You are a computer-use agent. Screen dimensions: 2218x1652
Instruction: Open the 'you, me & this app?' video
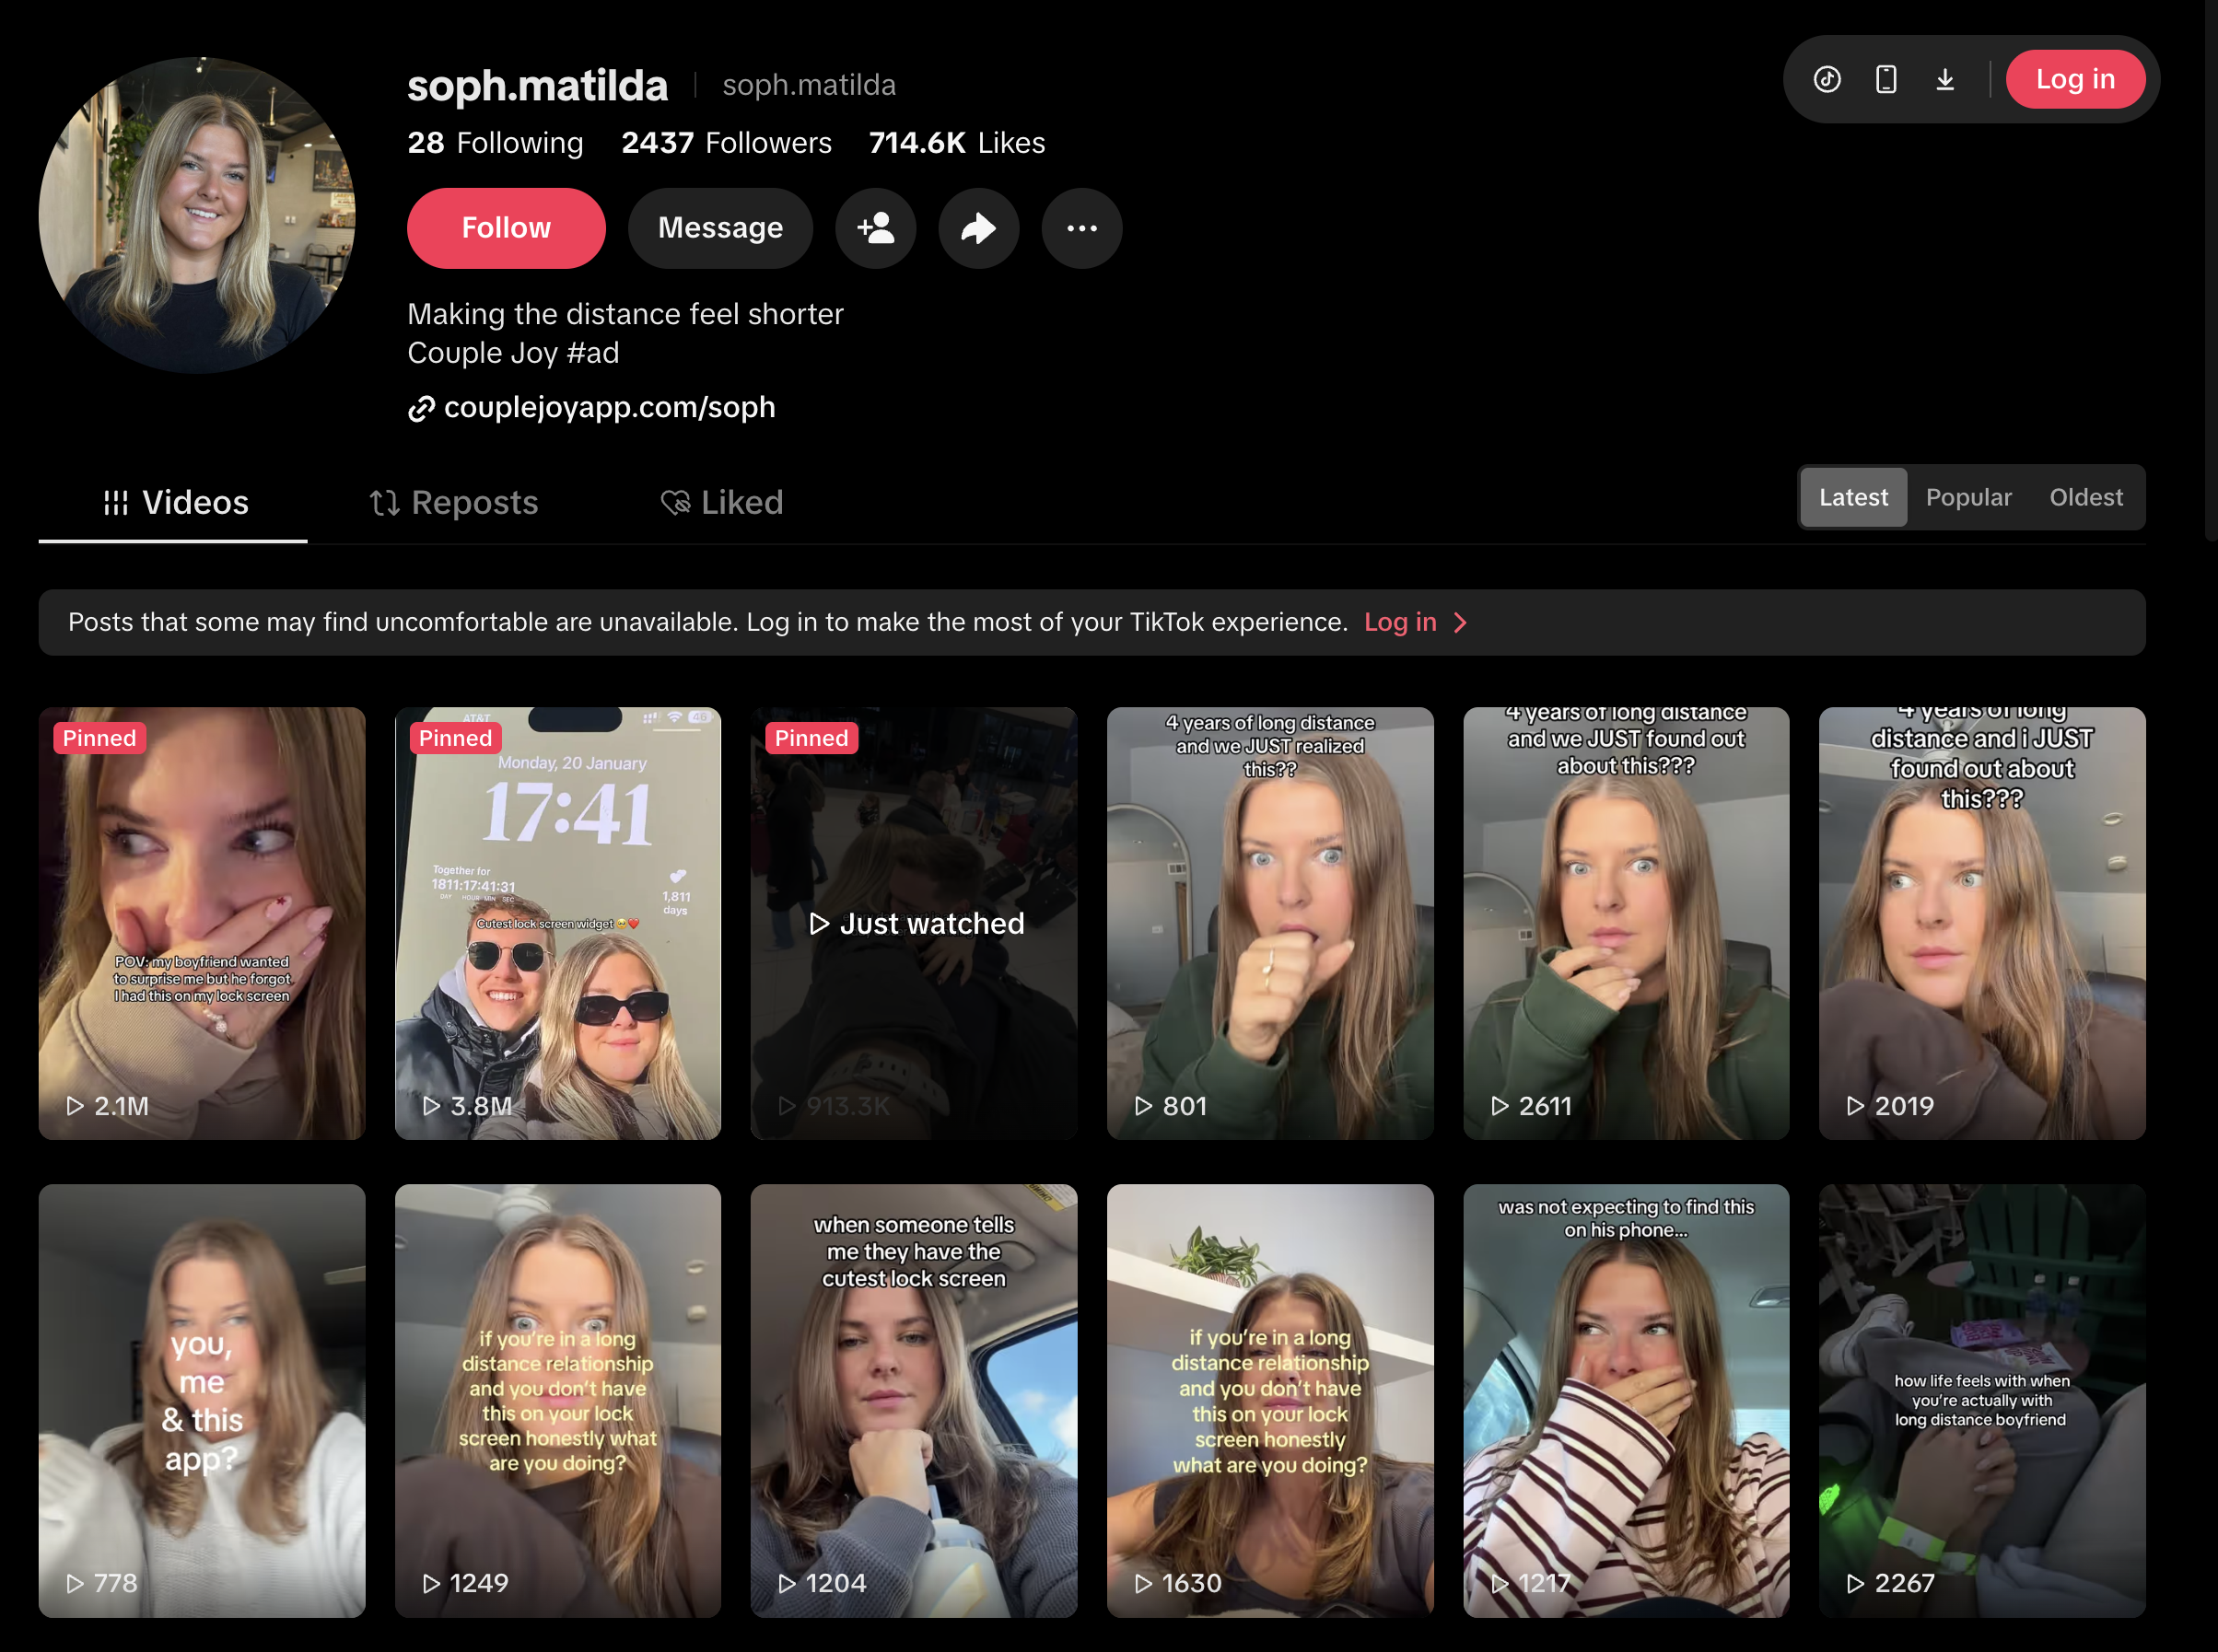pos(202,1401)
